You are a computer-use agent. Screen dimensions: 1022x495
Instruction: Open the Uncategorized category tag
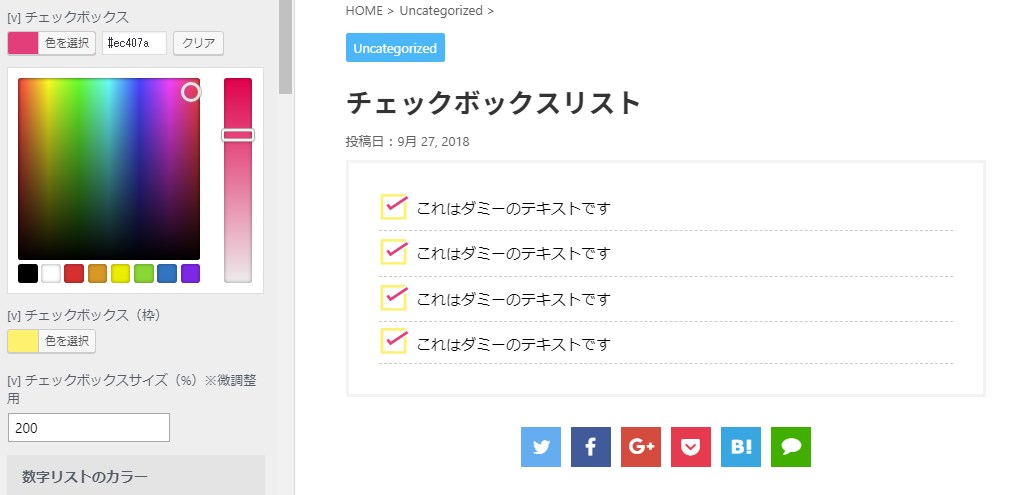(x=395, y=48)
